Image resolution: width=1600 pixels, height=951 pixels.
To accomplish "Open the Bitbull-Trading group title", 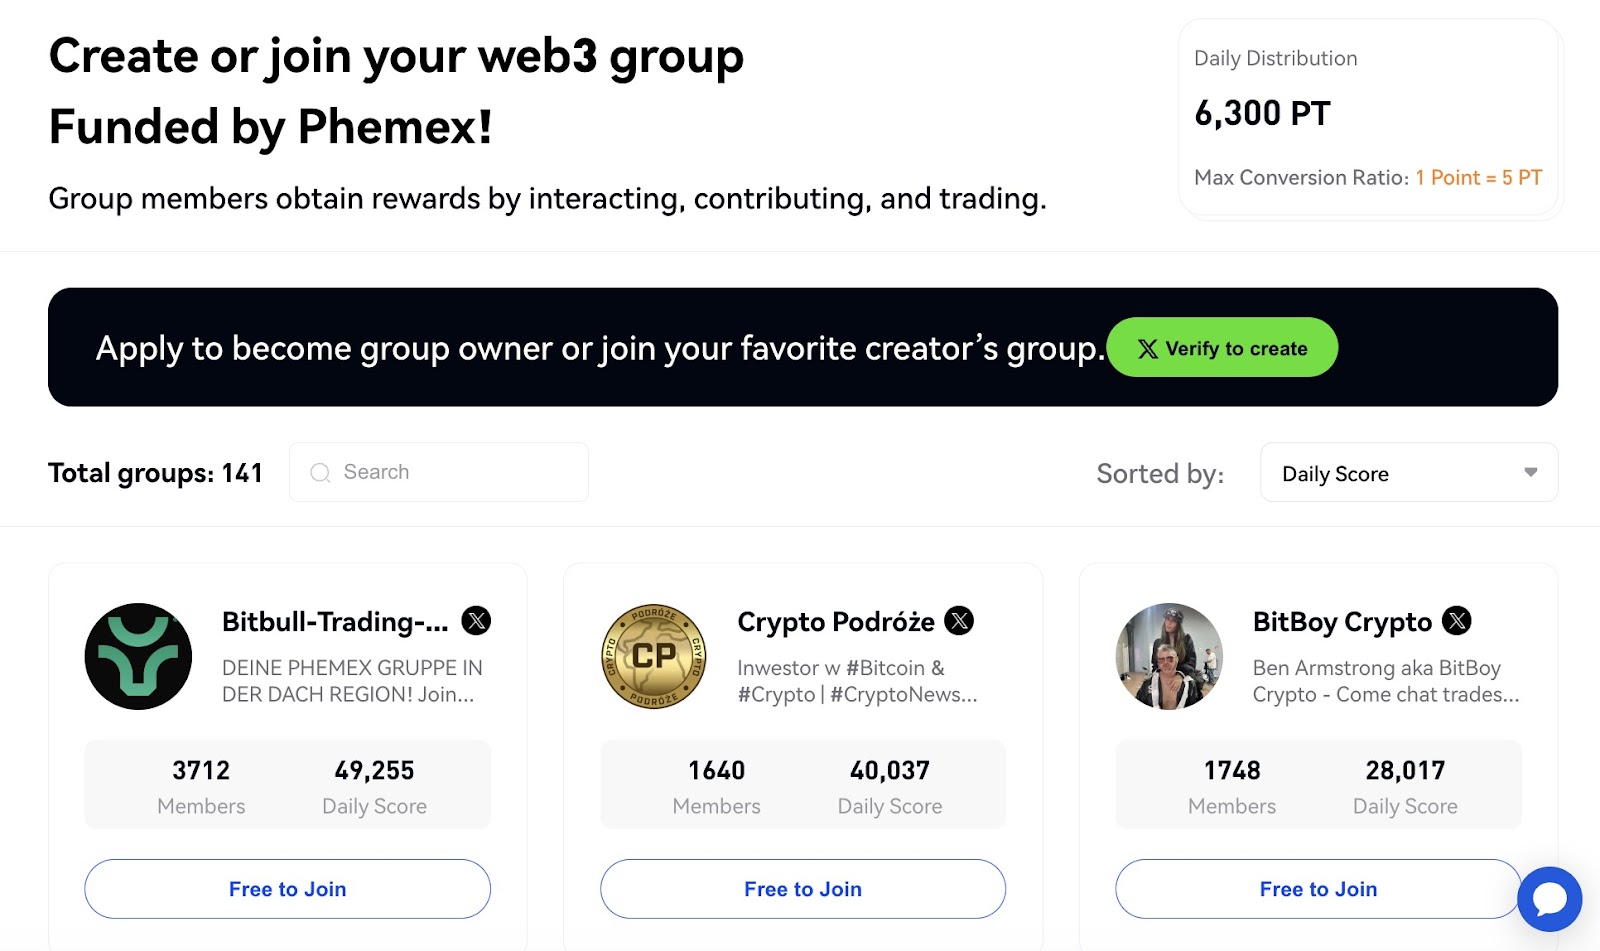I will pos(335,622).
